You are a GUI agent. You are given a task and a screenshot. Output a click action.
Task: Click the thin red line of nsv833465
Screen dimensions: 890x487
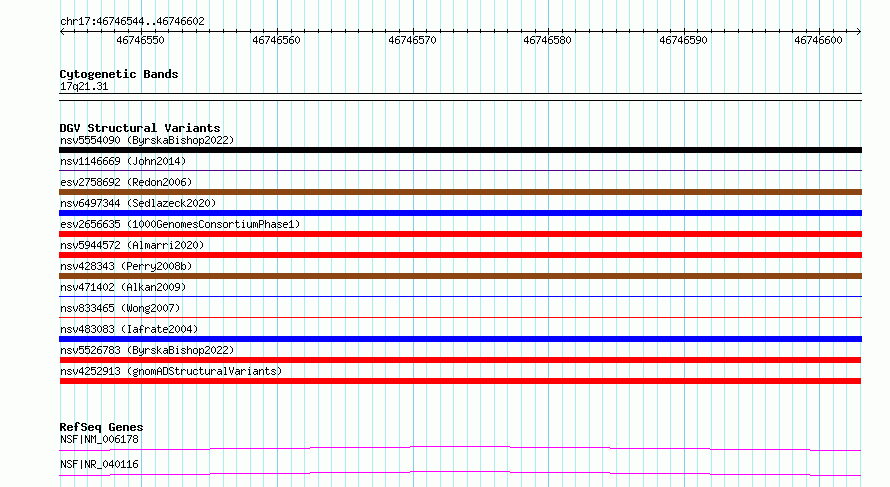click(x=460, y=317)
